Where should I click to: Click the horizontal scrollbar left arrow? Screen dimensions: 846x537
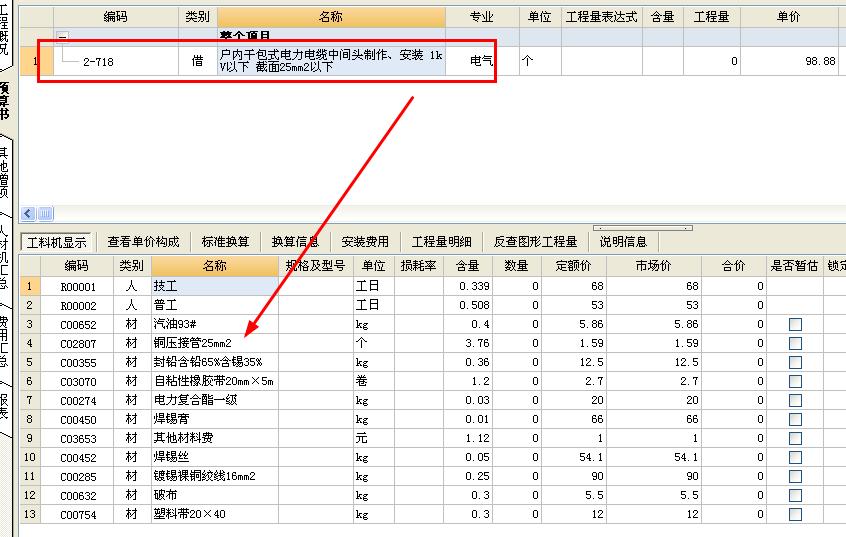point(28,214)
